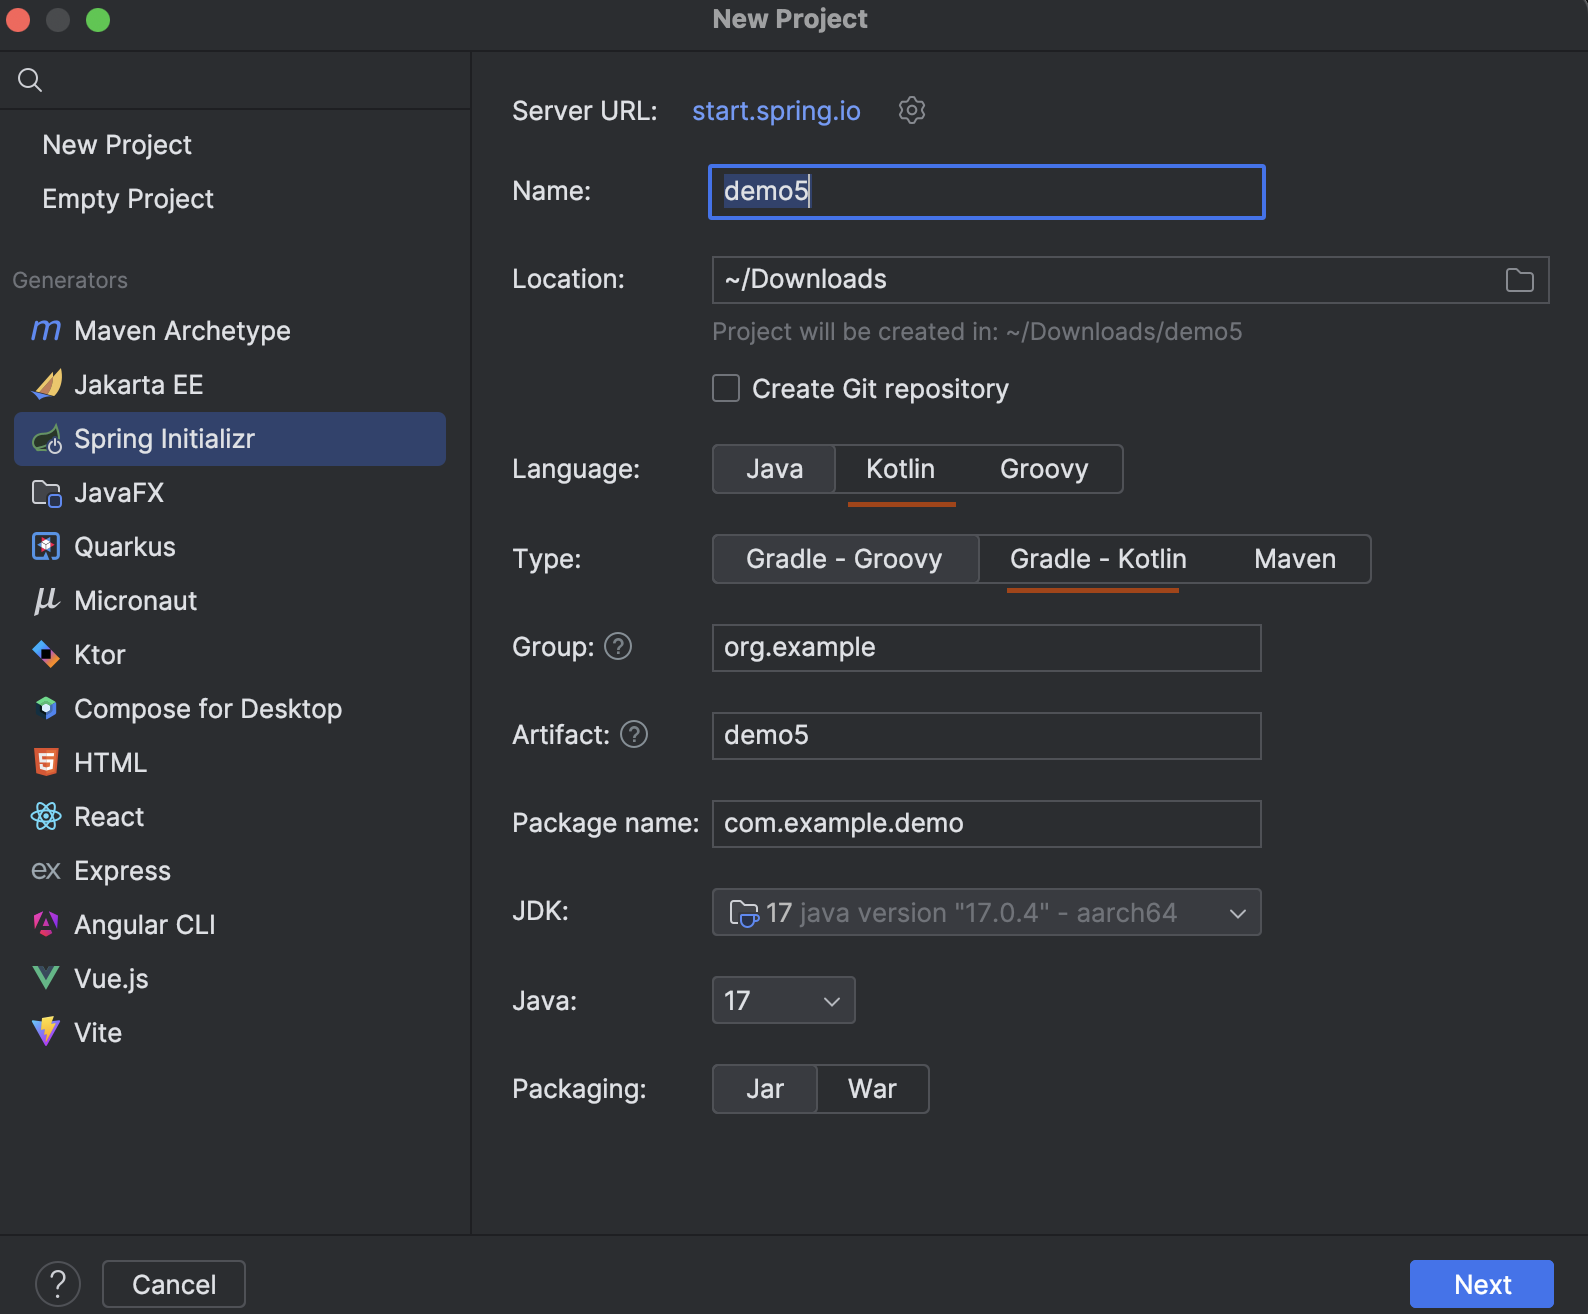Select Kotlin language option
This screenshot has height=1314, width=1588.
pos(900,469)
